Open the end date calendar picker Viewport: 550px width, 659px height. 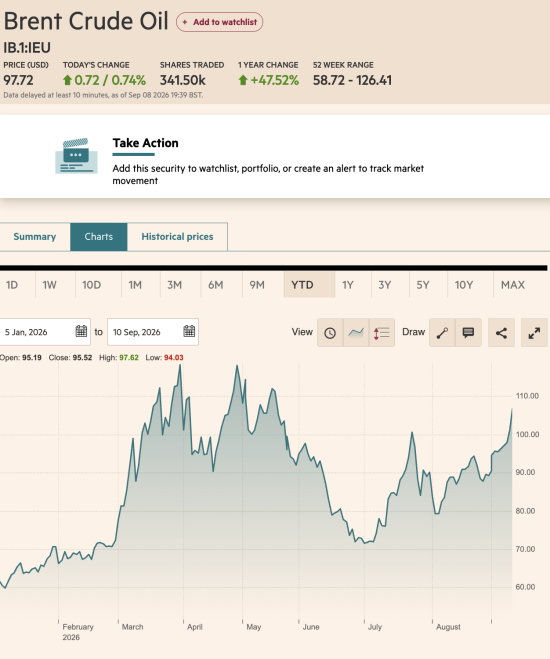[x=189, y=331]
